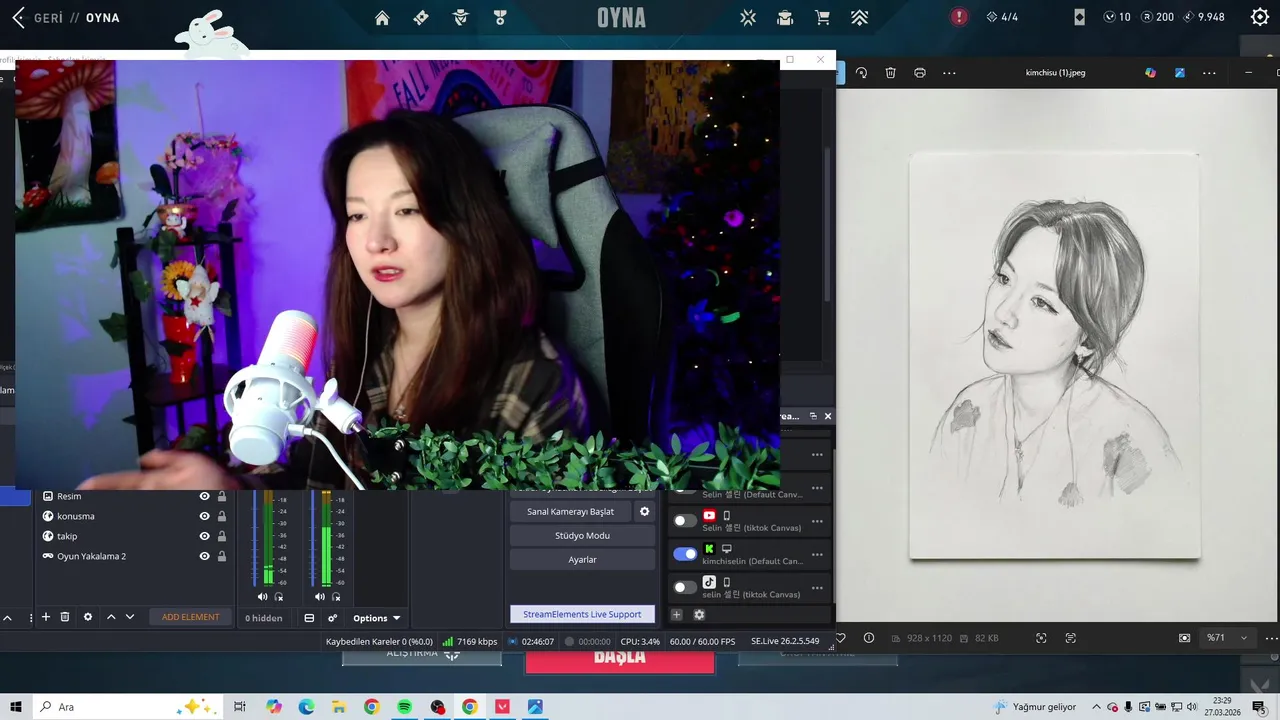Click Sanal Kamerayı Başlat button
This screenshot has height=720, width=1280.
570,511
